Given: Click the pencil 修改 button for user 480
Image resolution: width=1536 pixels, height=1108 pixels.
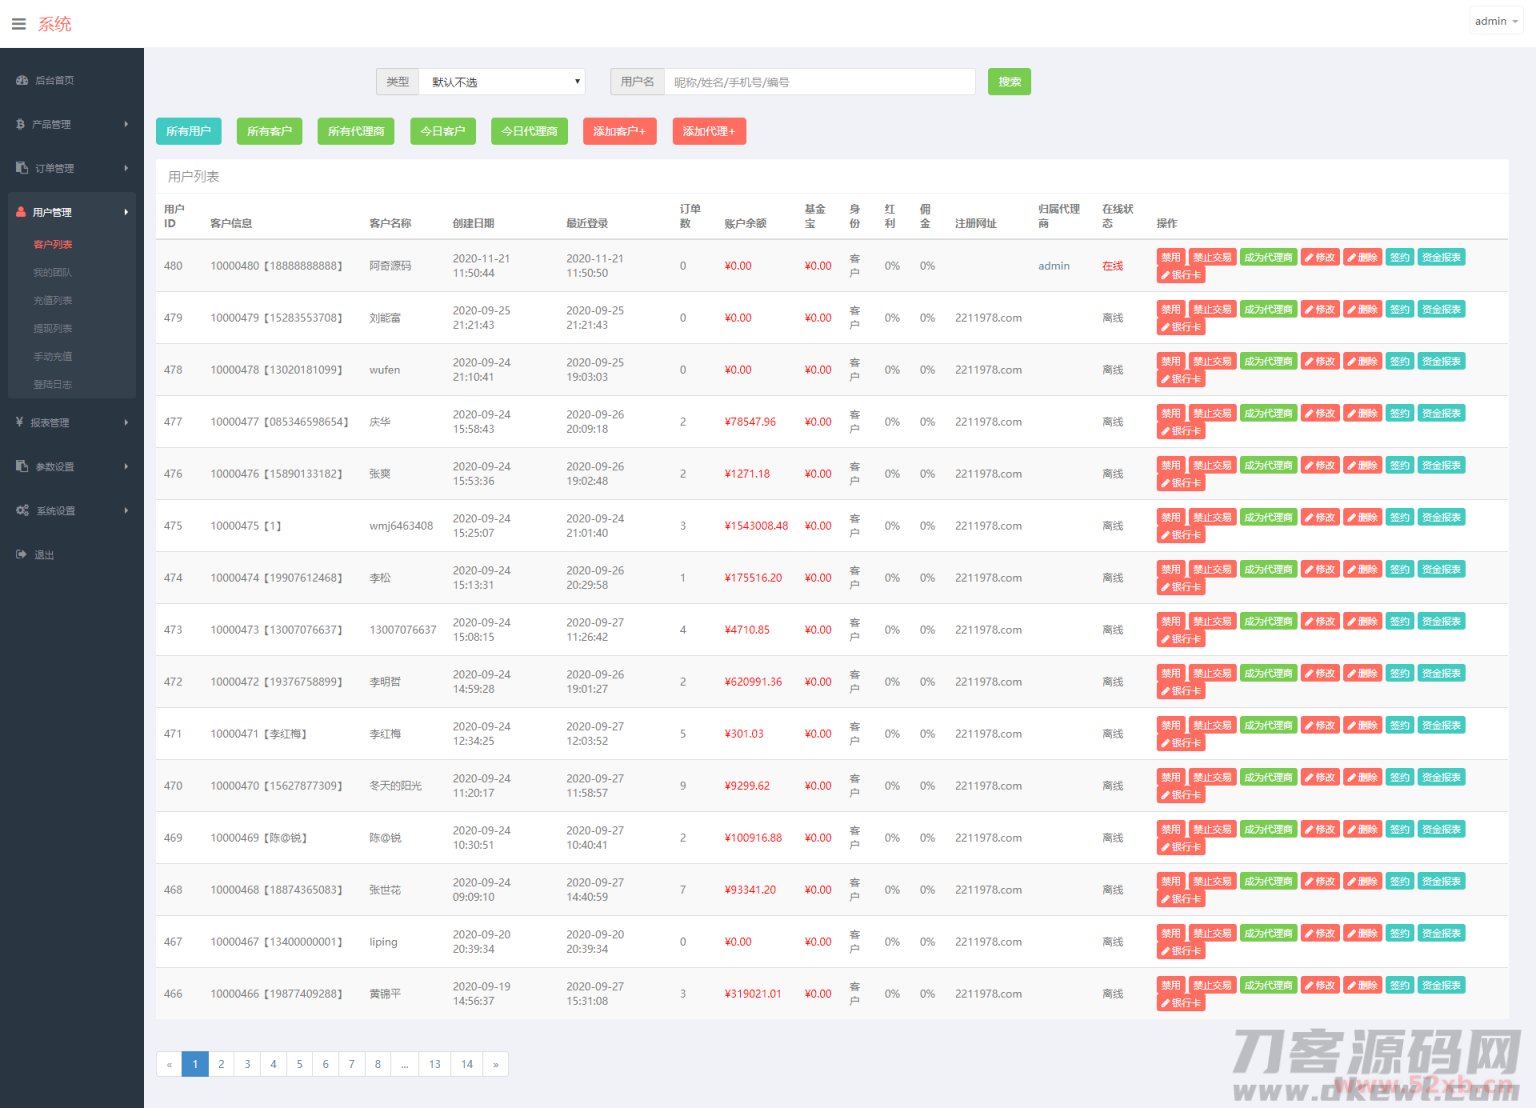Looking at the screenshot, I should [1320, 258].
